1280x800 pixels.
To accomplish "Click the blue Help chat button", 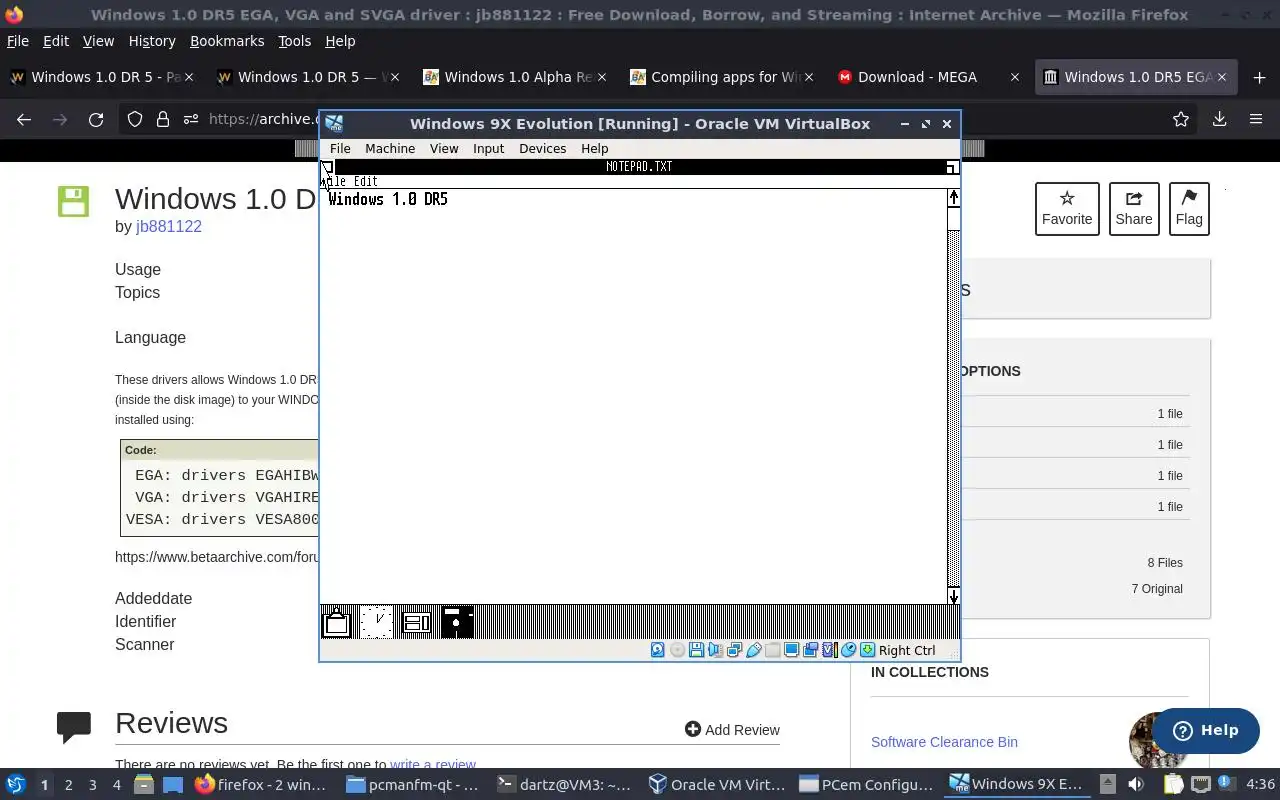I will pos(1205,730).
